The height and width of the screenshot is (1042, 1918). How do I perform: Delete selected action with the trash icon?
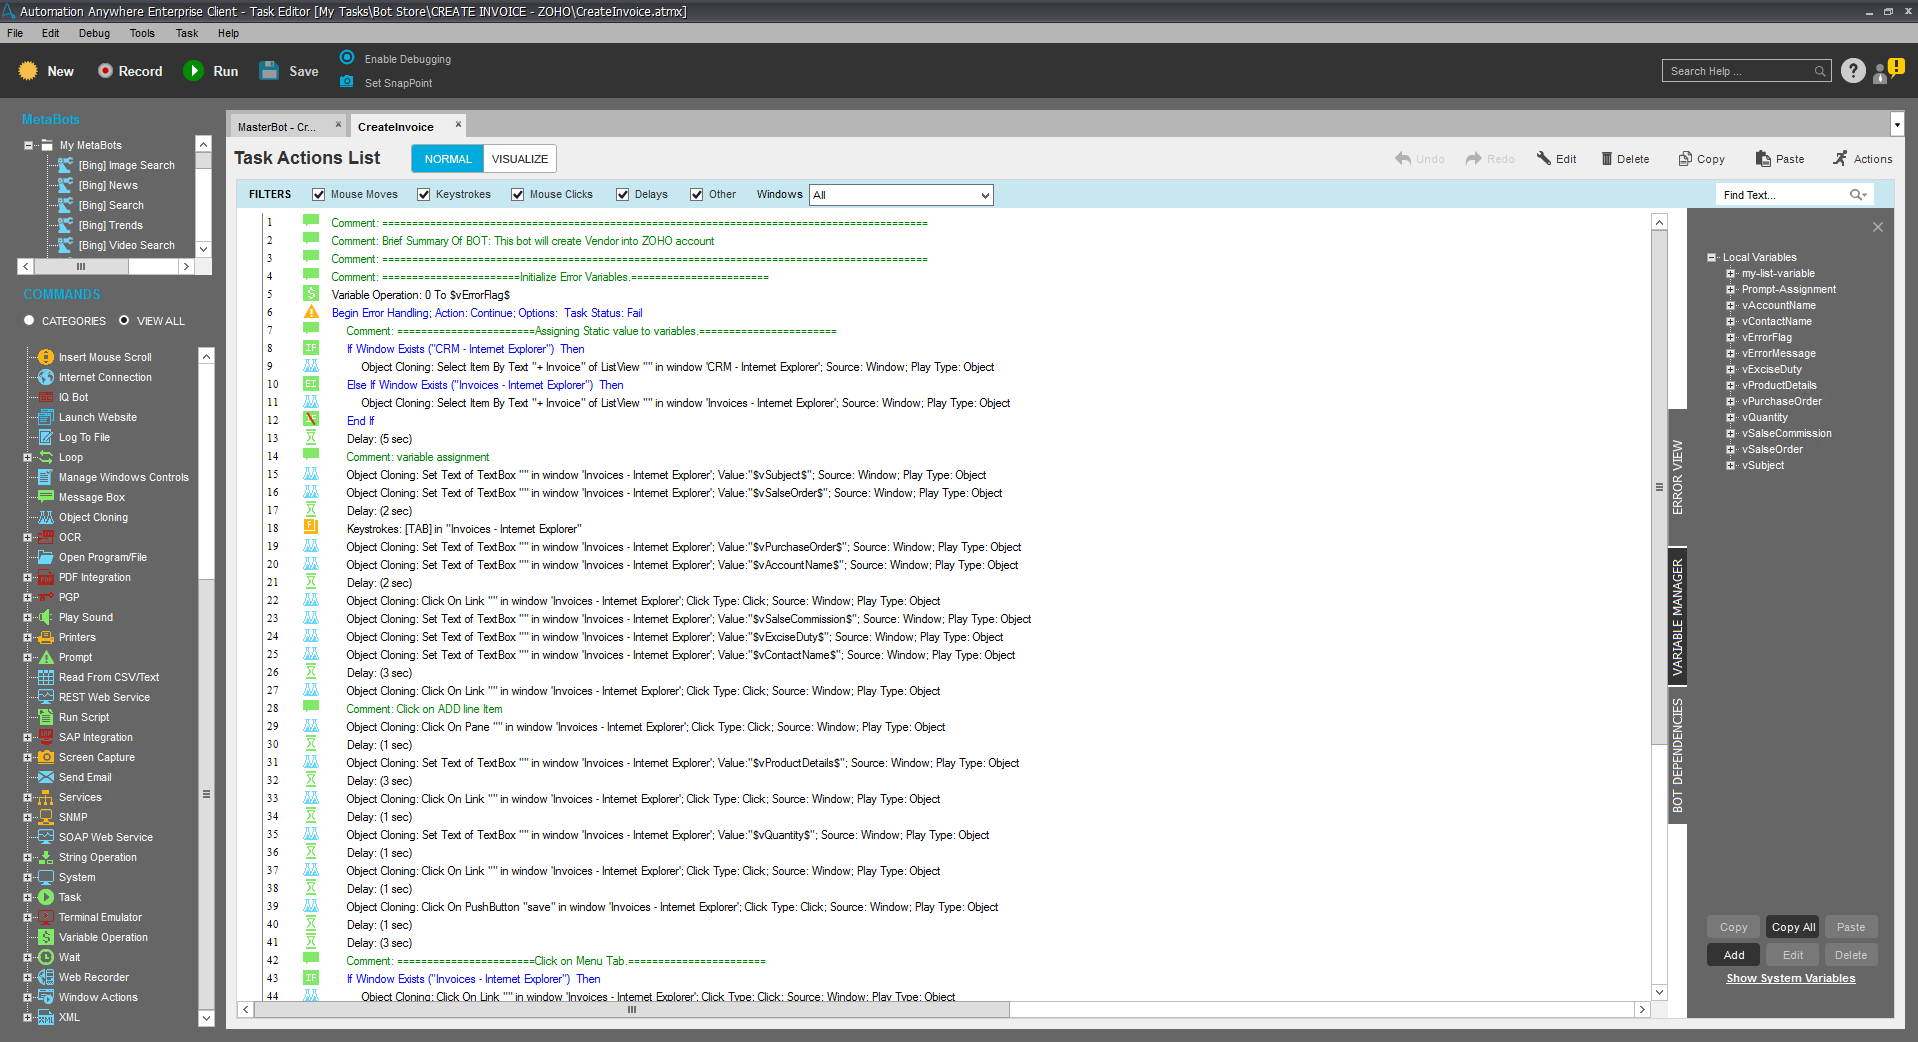(x=1606, y=159)
